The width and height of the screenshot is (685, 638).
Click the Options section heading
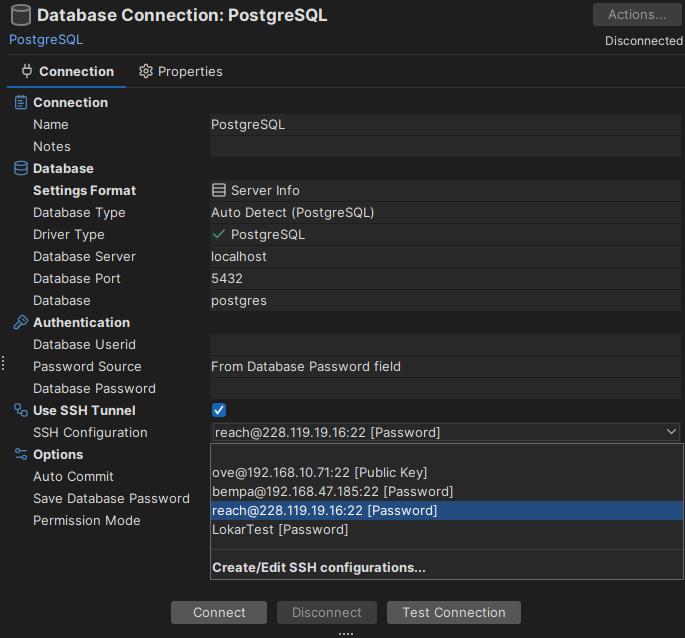tap(58, 454)
